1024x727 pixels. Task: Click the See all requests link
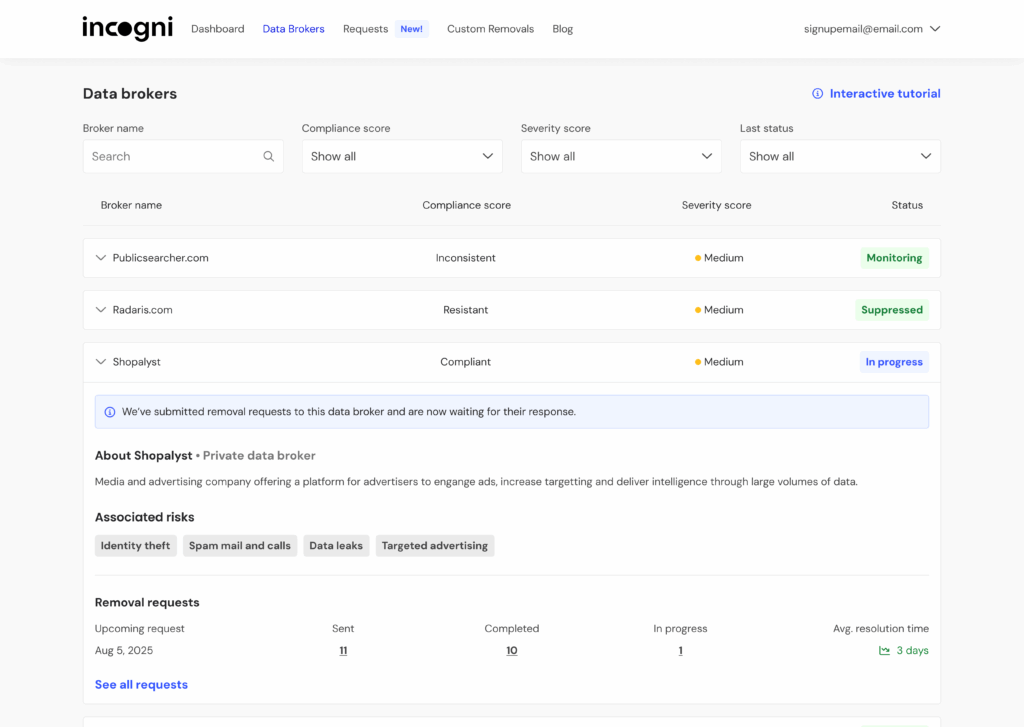[x=140, y=684]
